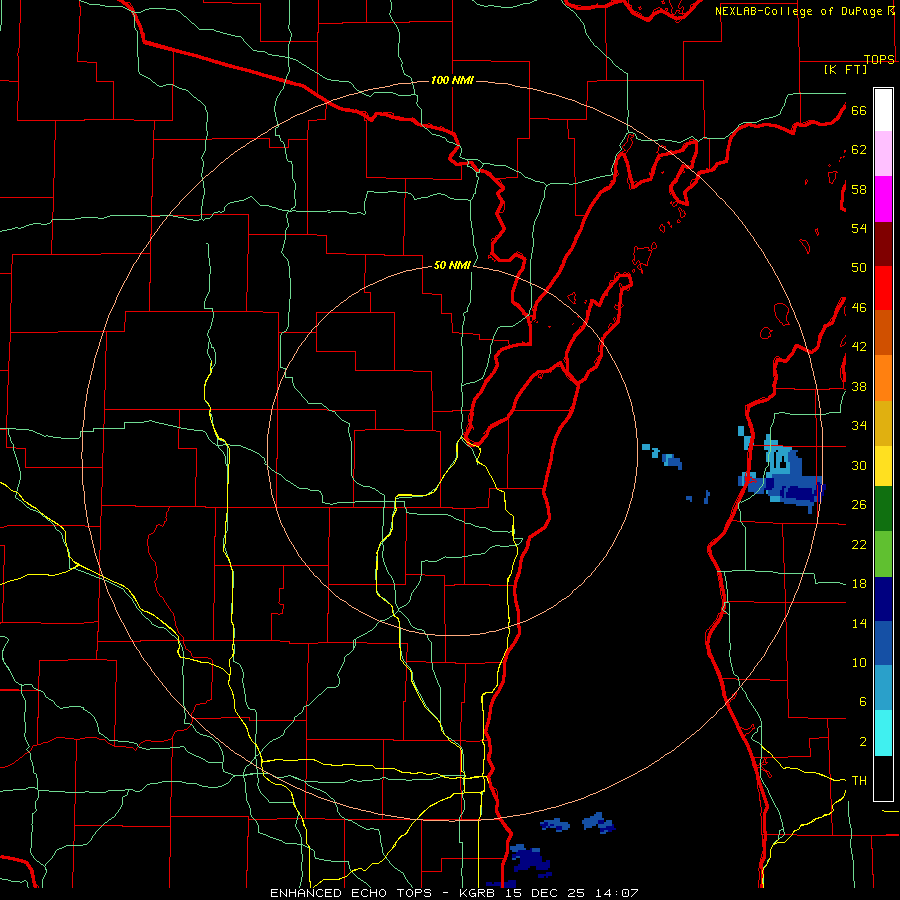Screen dimensions: 900x900
Task: Click the dark orange 42-46 kft legend swatch
Action: click(x=883, y=333)
